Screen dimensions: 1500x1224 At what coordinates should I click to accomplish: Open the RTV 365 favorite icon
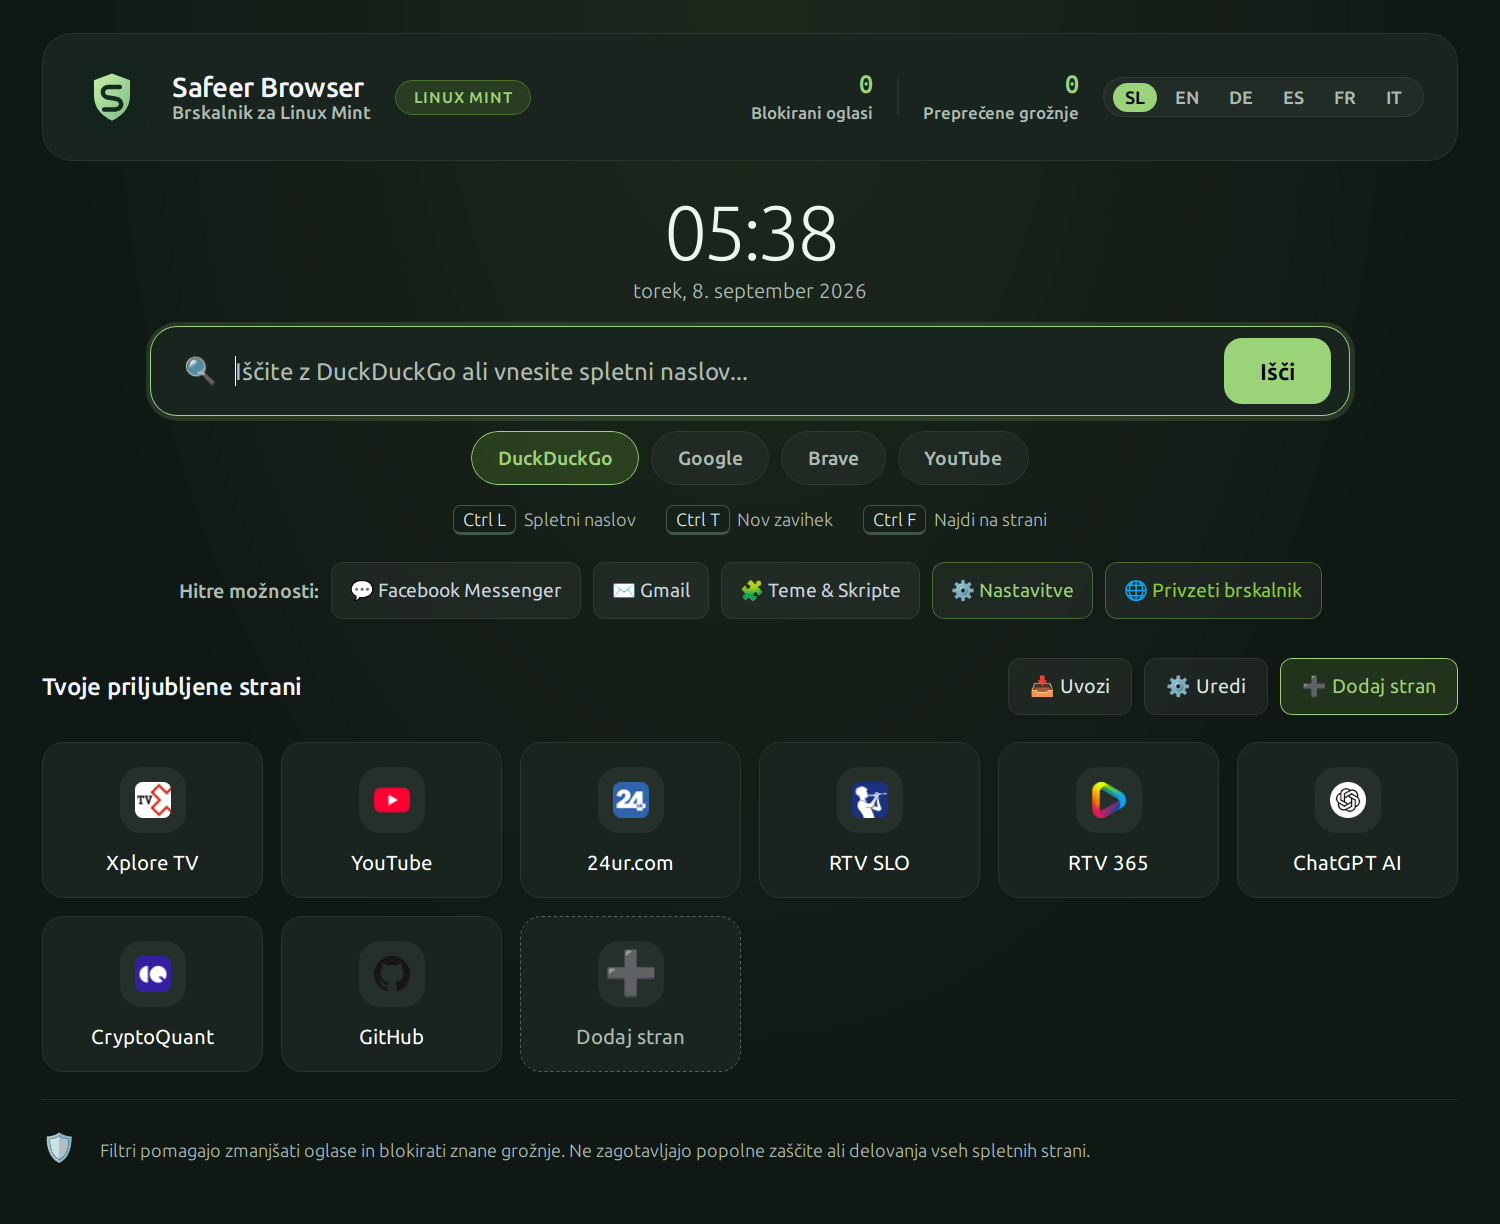point(1109,800)
